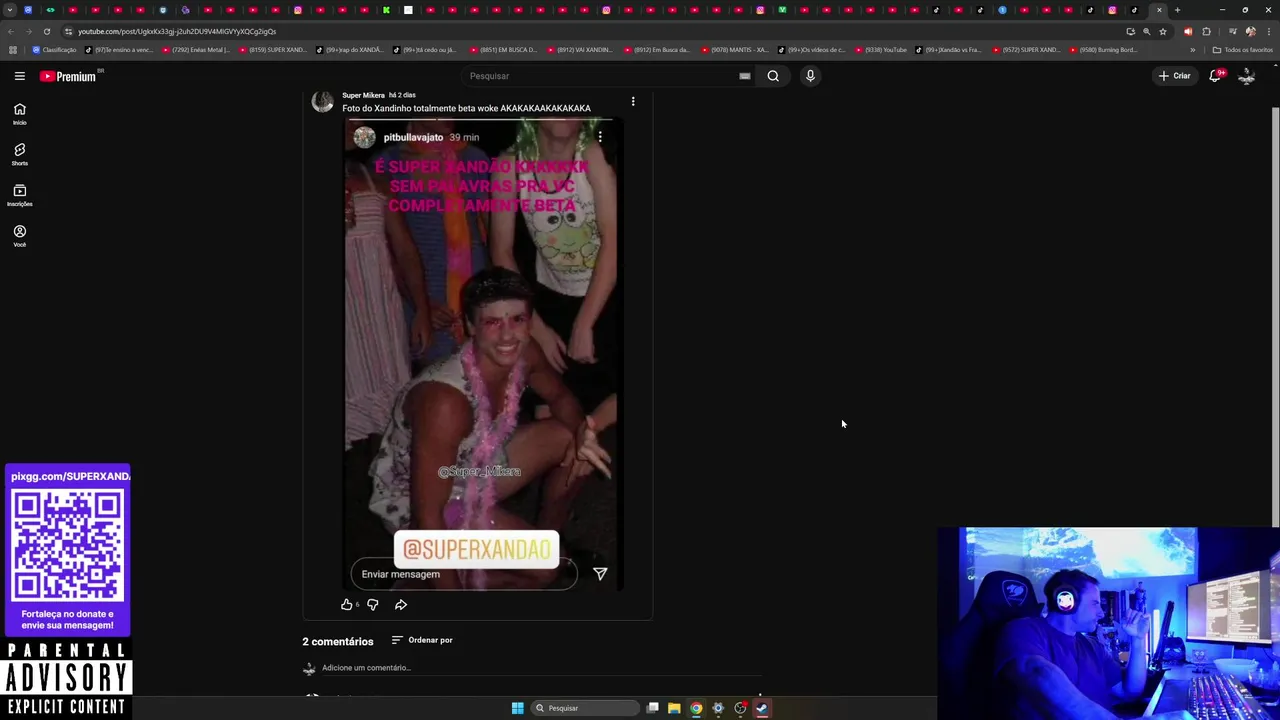
Task: Open the YouTube account avatar menu
Action: point(1247,76)
